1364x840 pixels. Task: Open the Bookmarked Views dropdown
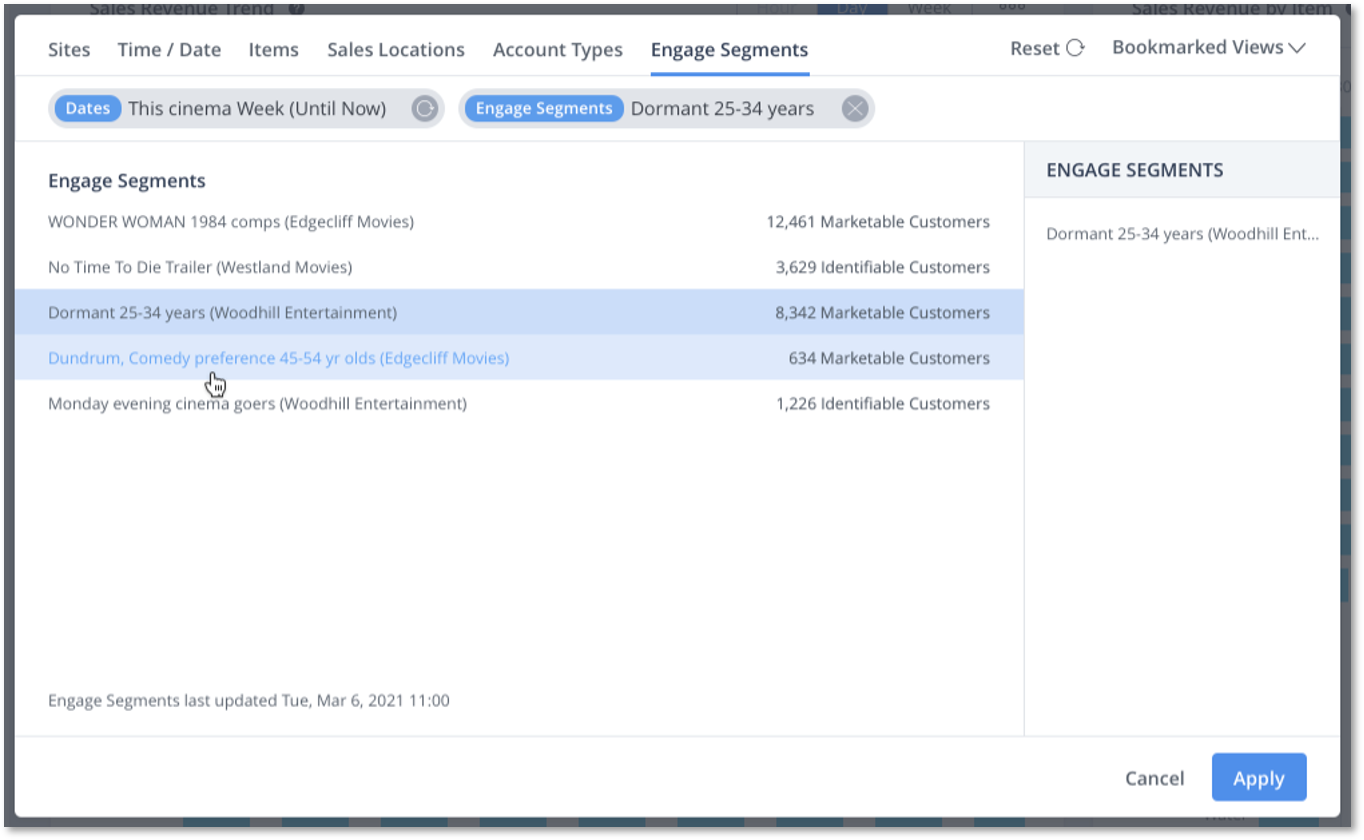pyautogui.click(x=1208, y=47)
